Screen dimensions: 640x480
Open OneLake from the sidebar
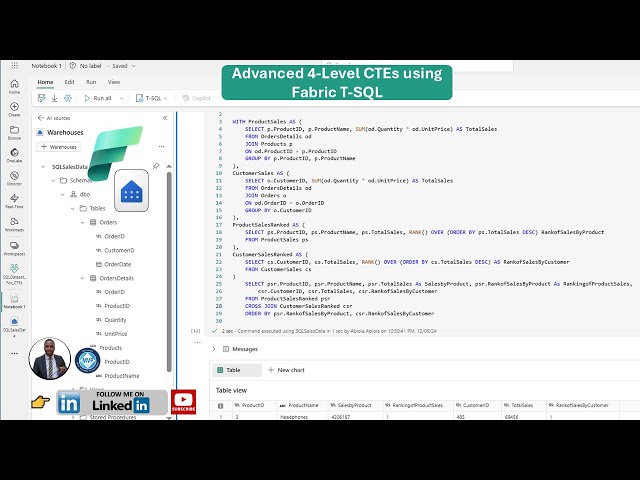pos(14,156)
